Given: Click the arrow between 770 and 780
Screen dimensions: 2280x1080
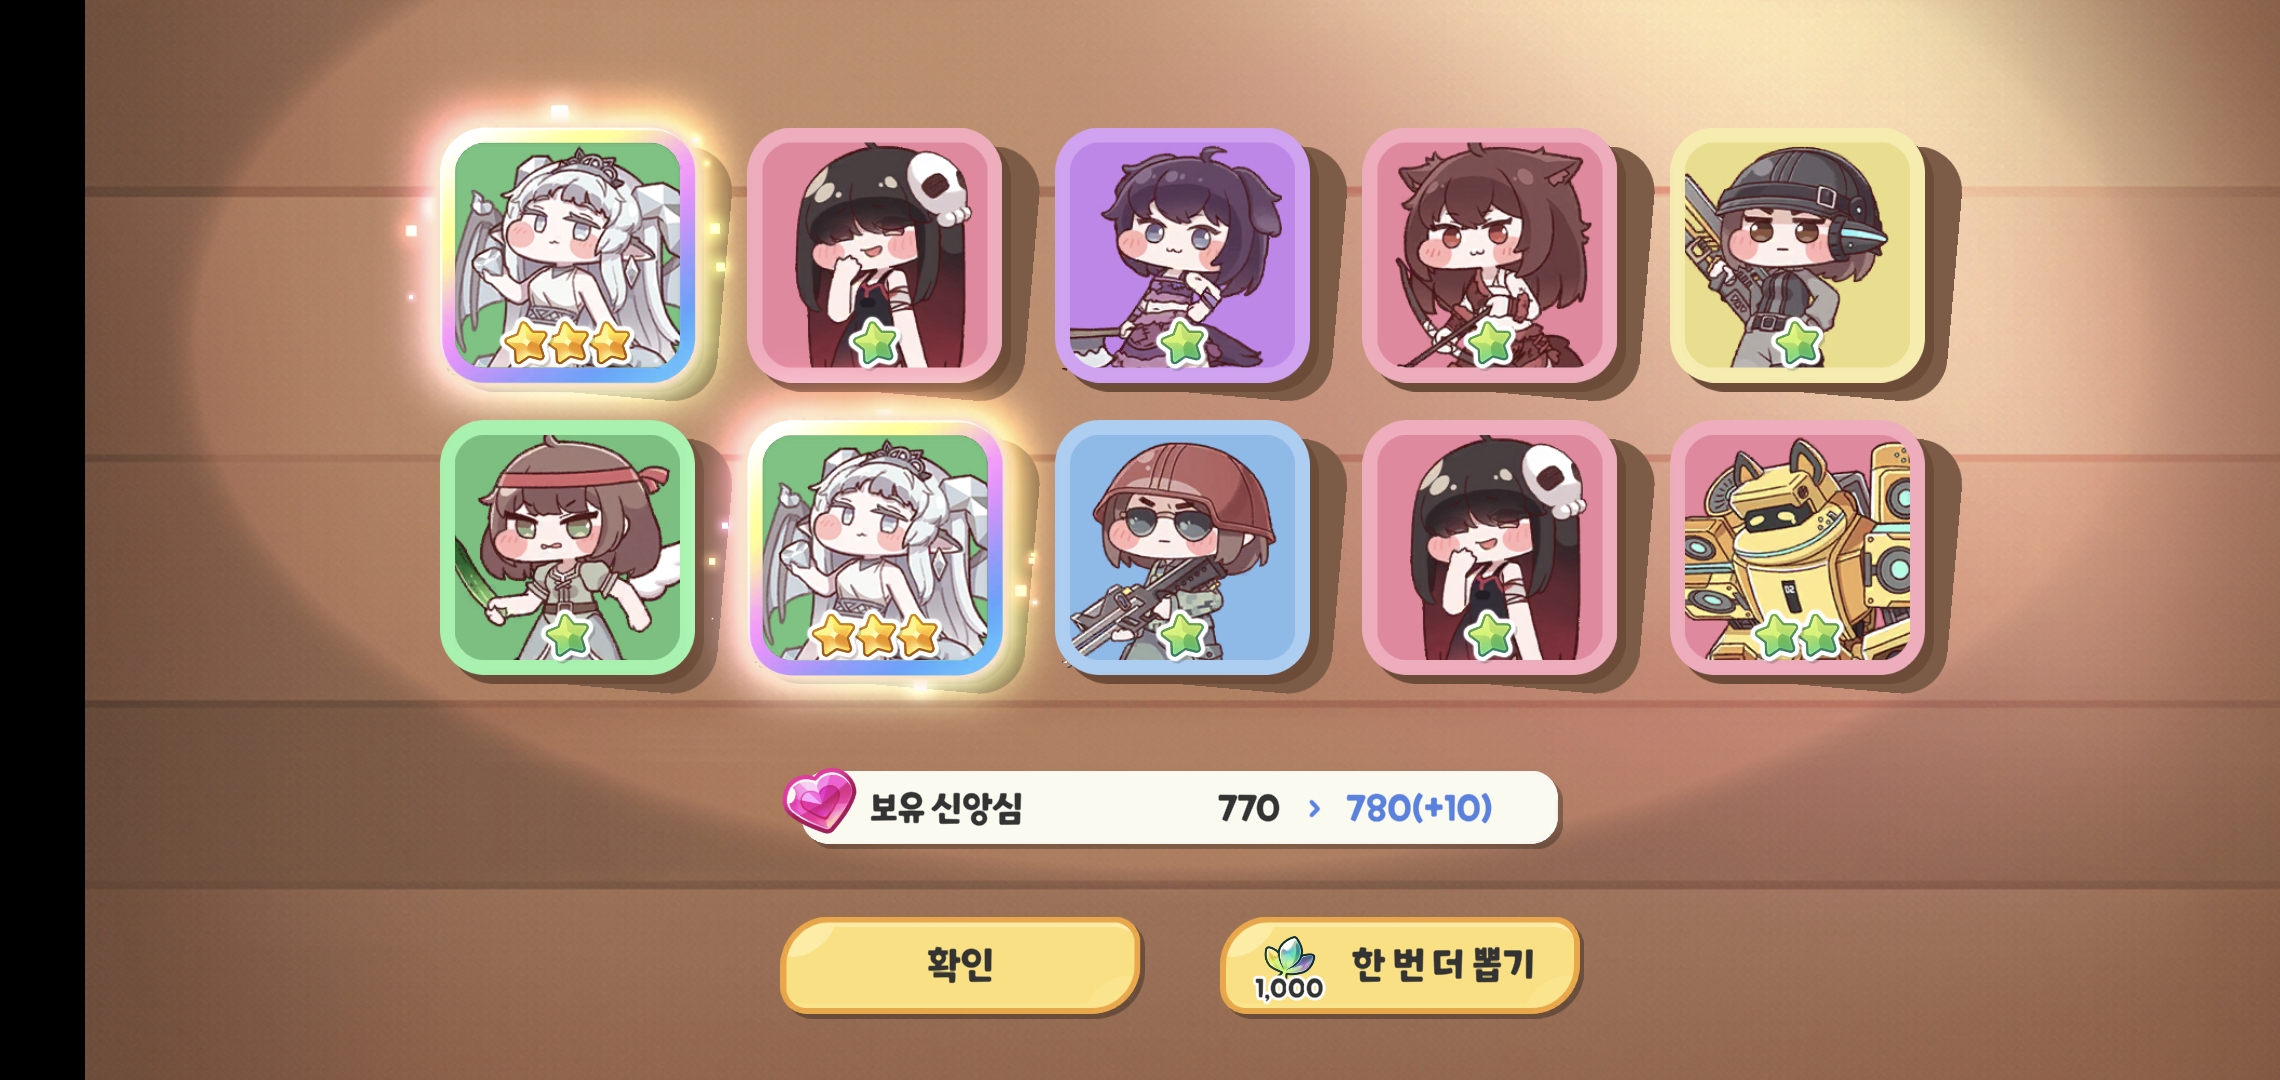Looking at the screenshot, I should pyautogui.click(x=1314, y=808).
